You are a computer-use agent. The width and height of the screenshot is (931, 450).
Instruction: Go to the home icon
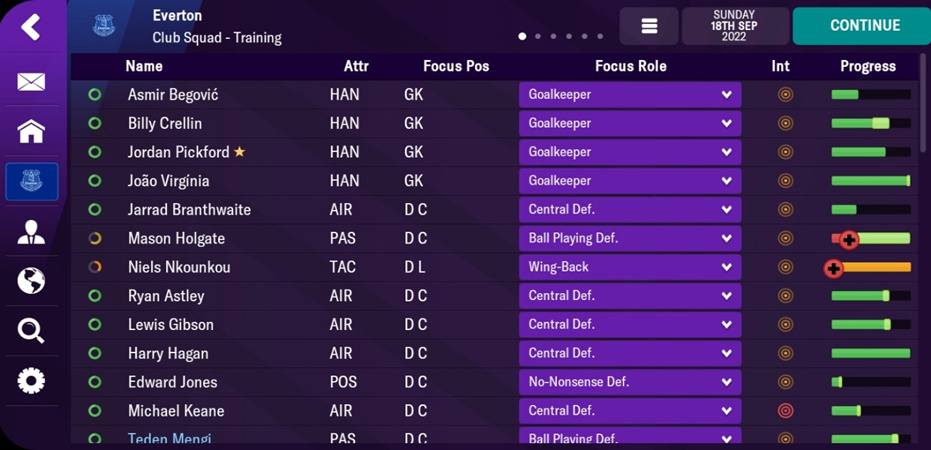tap(31, 131)
